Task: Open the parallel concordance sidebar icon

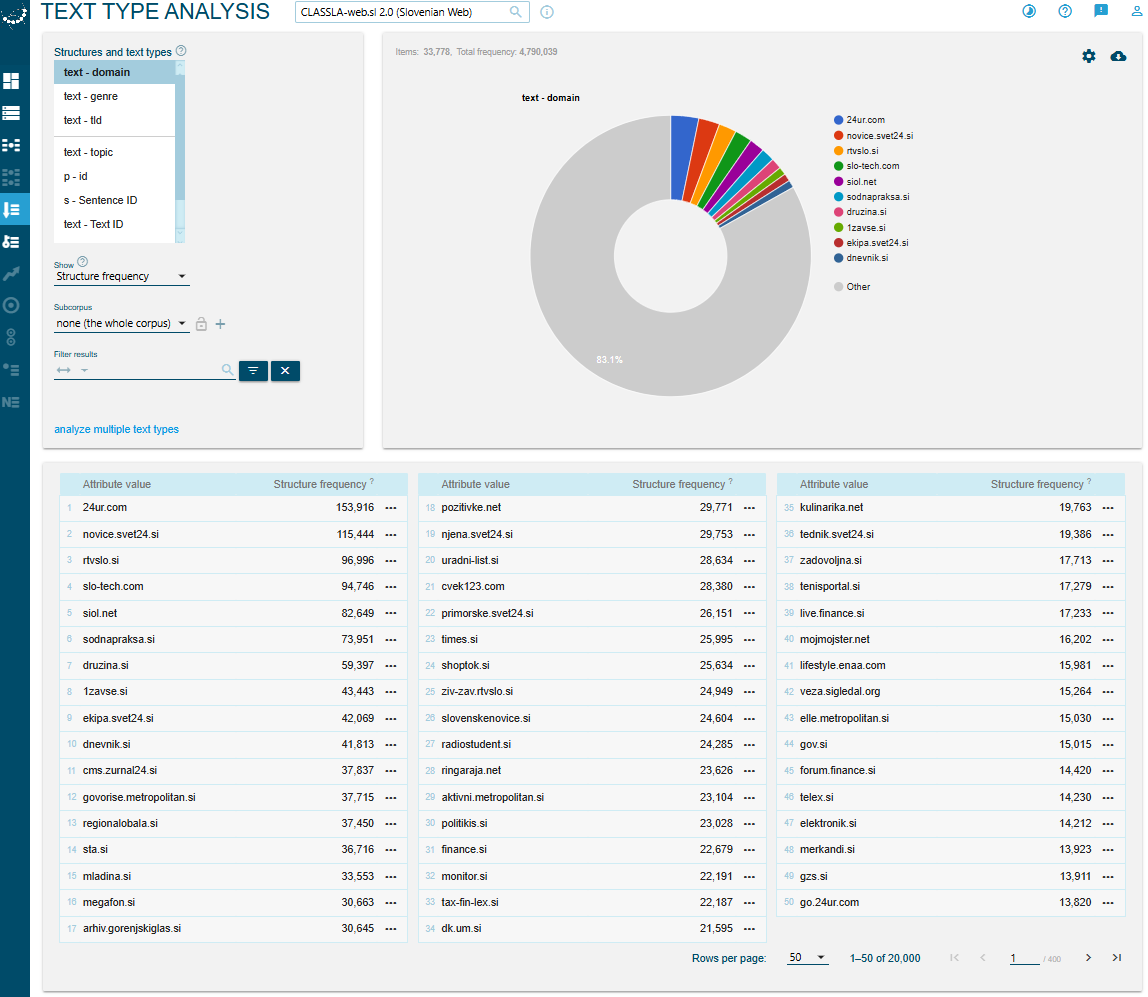Action: 11,145
